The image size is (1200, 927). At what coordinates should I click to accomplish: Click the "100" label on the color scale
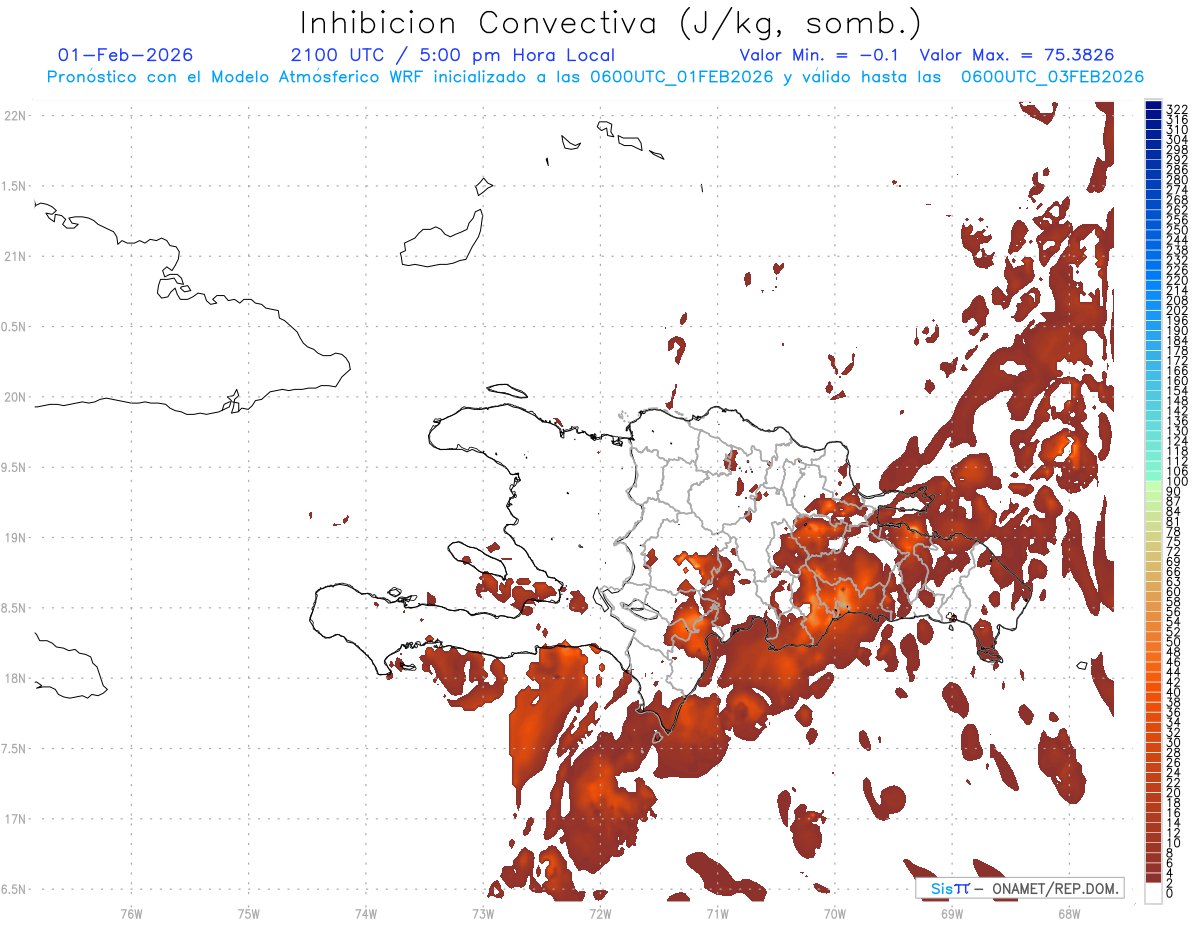(x=1177, y=482)
